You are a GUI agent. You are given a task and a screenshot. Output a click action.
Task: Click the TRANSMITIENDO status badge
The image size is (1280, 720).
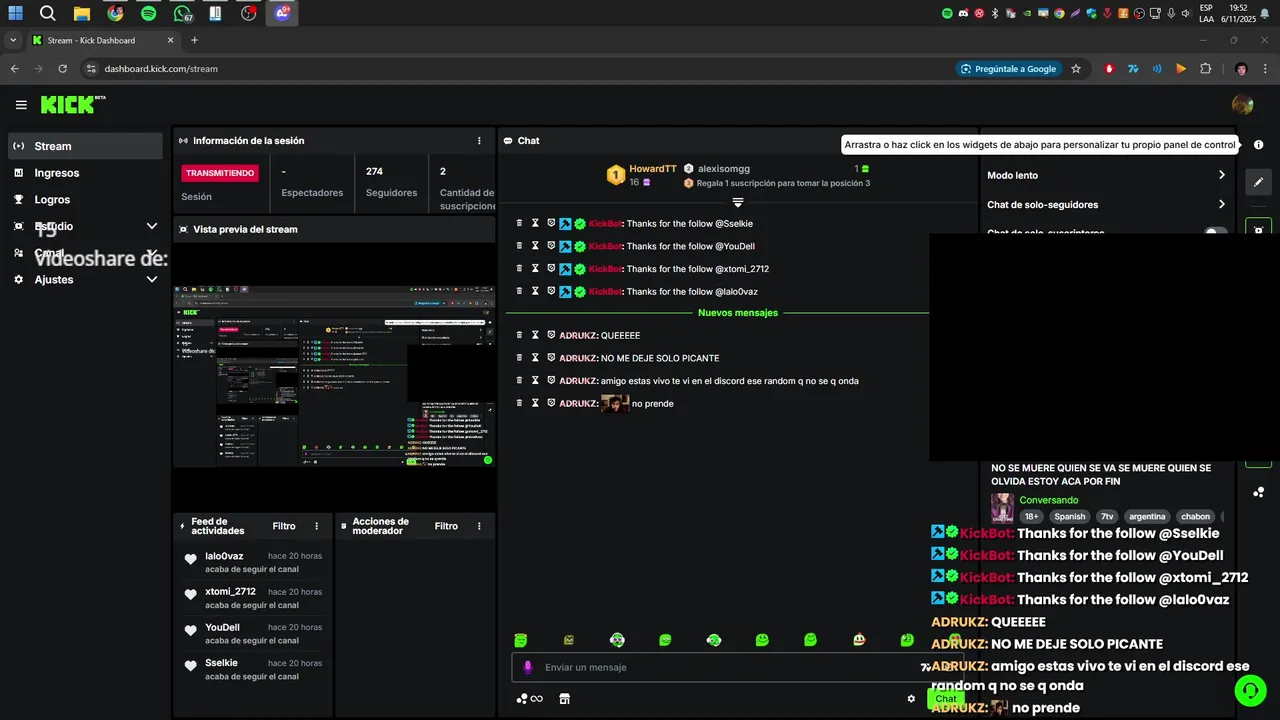(x=220, y=173)
